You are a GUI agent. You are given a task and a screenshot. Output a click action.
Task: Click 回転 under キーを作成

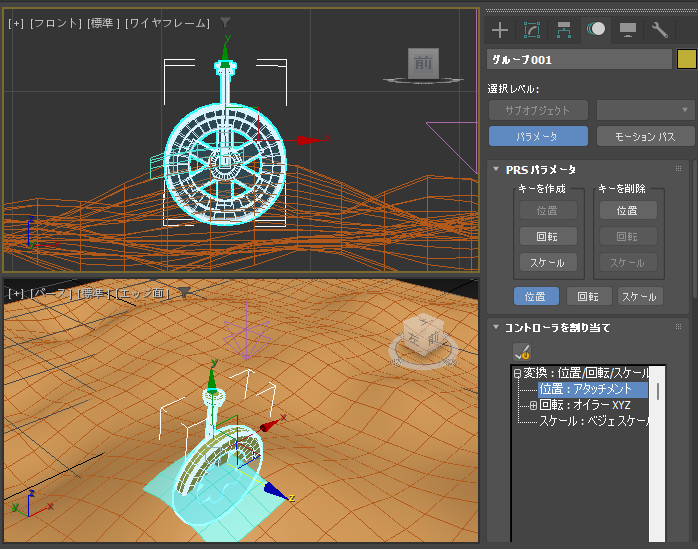548,236
